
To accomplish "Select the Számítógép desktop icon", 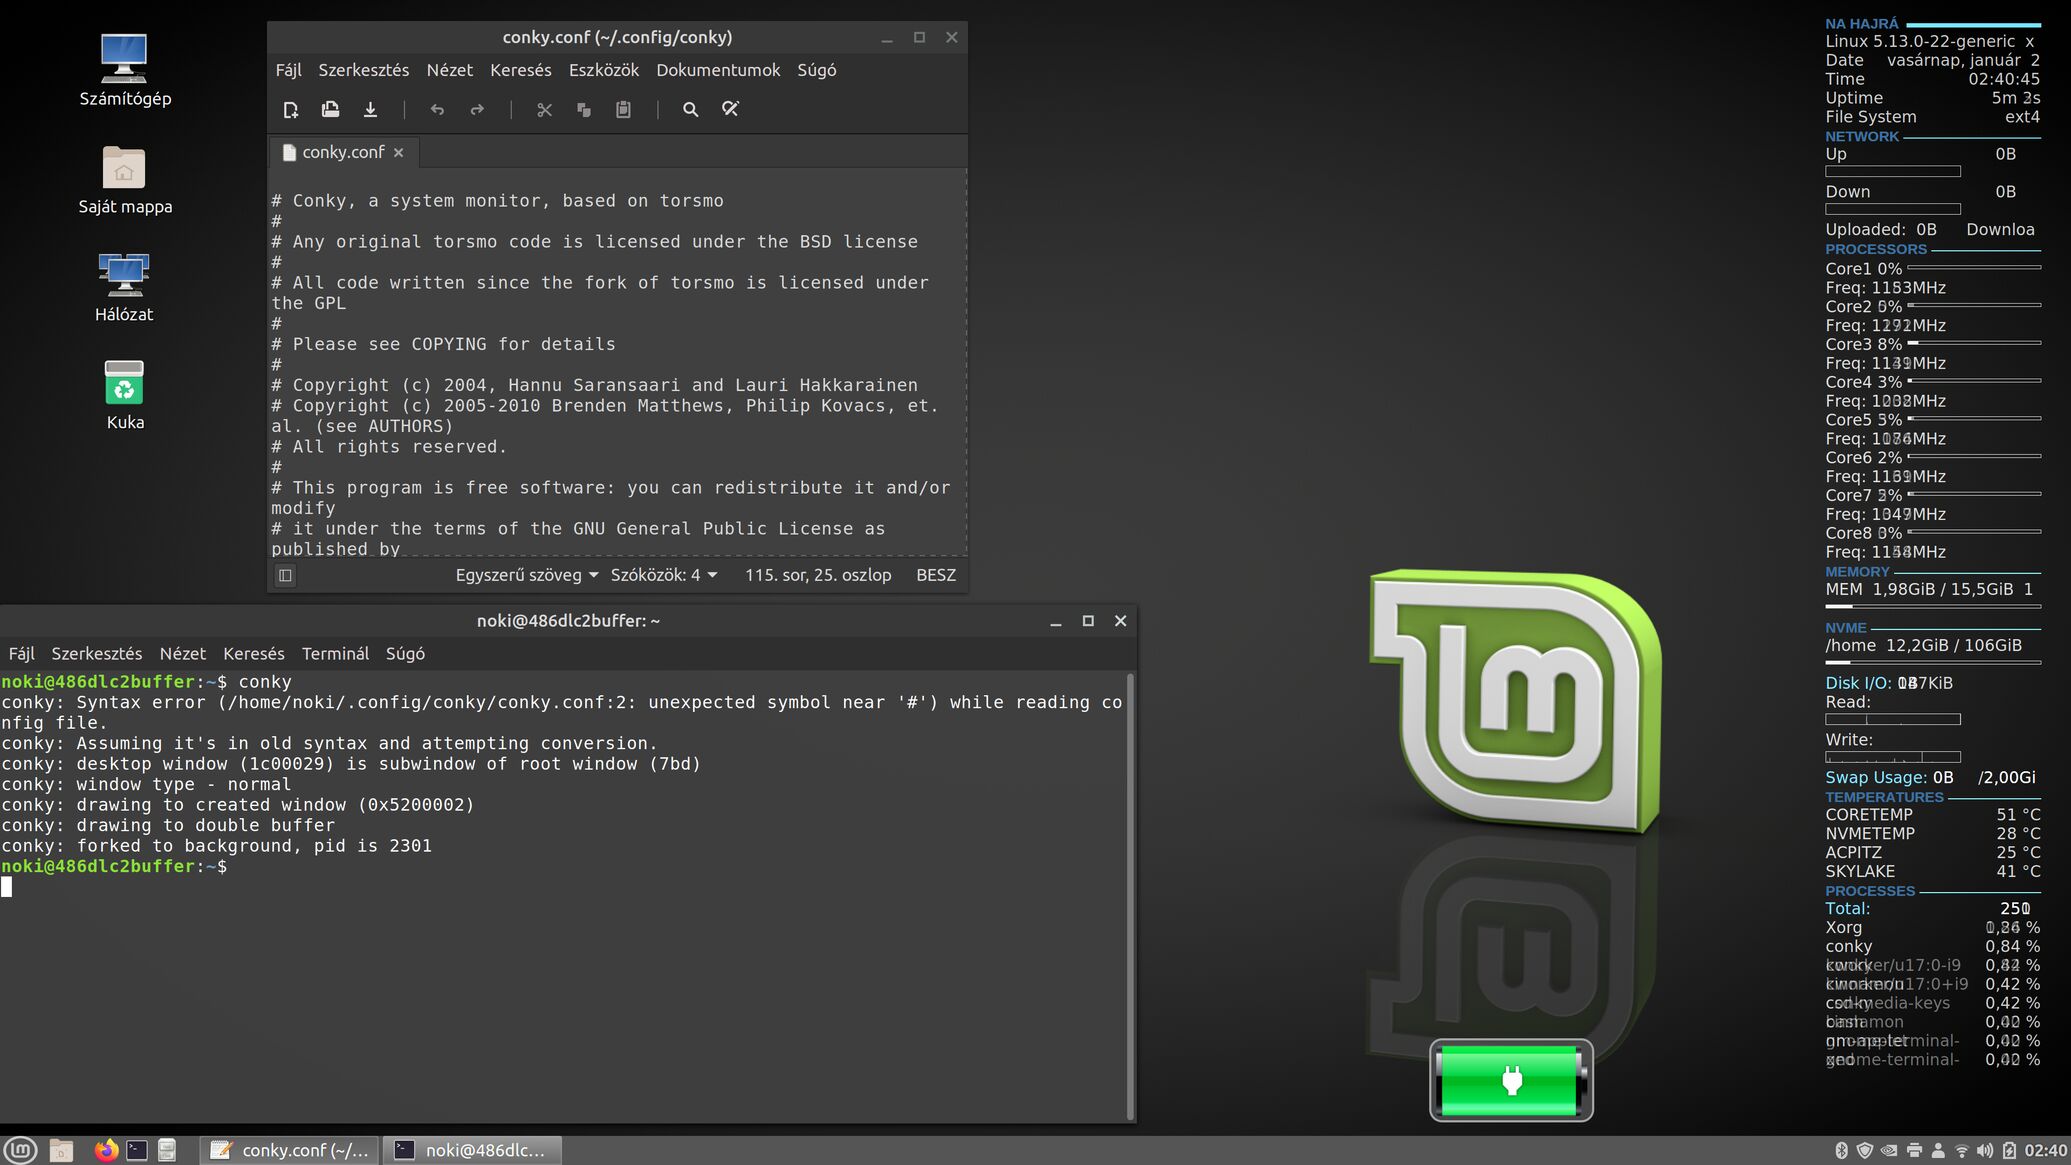I will pos(125,70).
